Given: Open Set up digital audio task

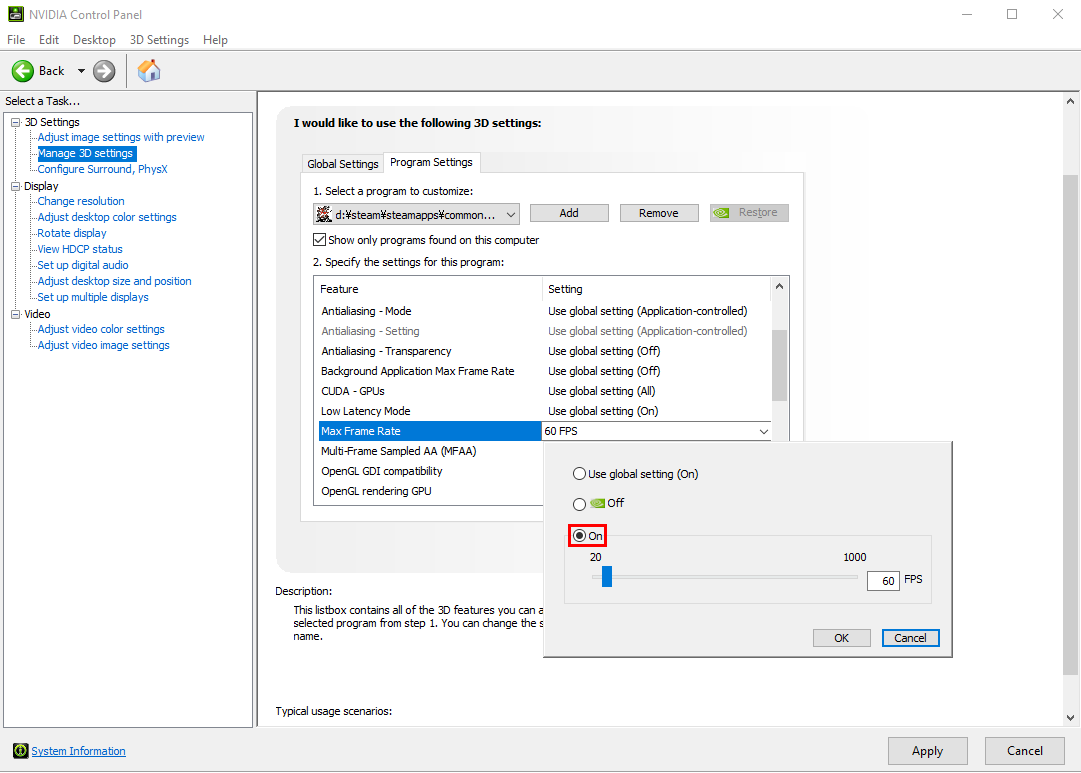Looking at the screenshot, I should (83, 265).
